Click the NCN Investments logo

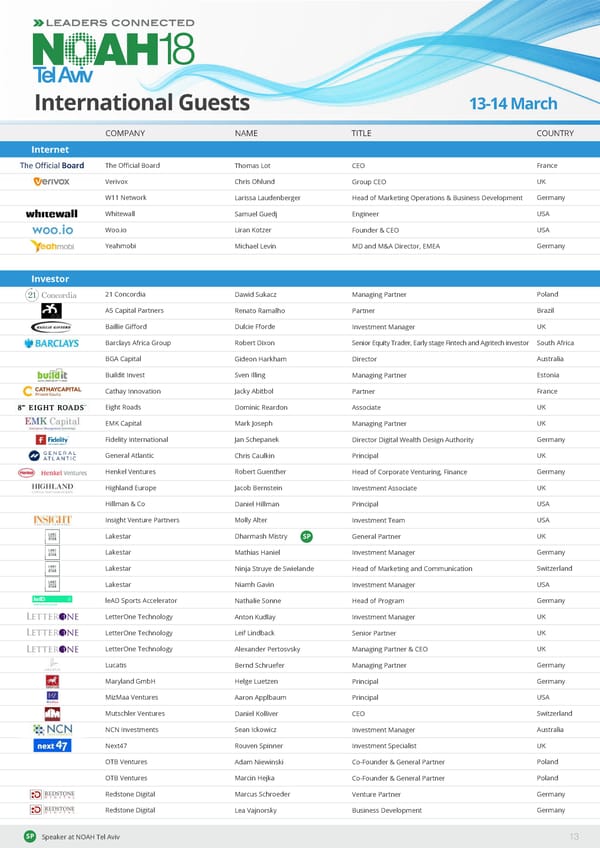tap(51, 730)
